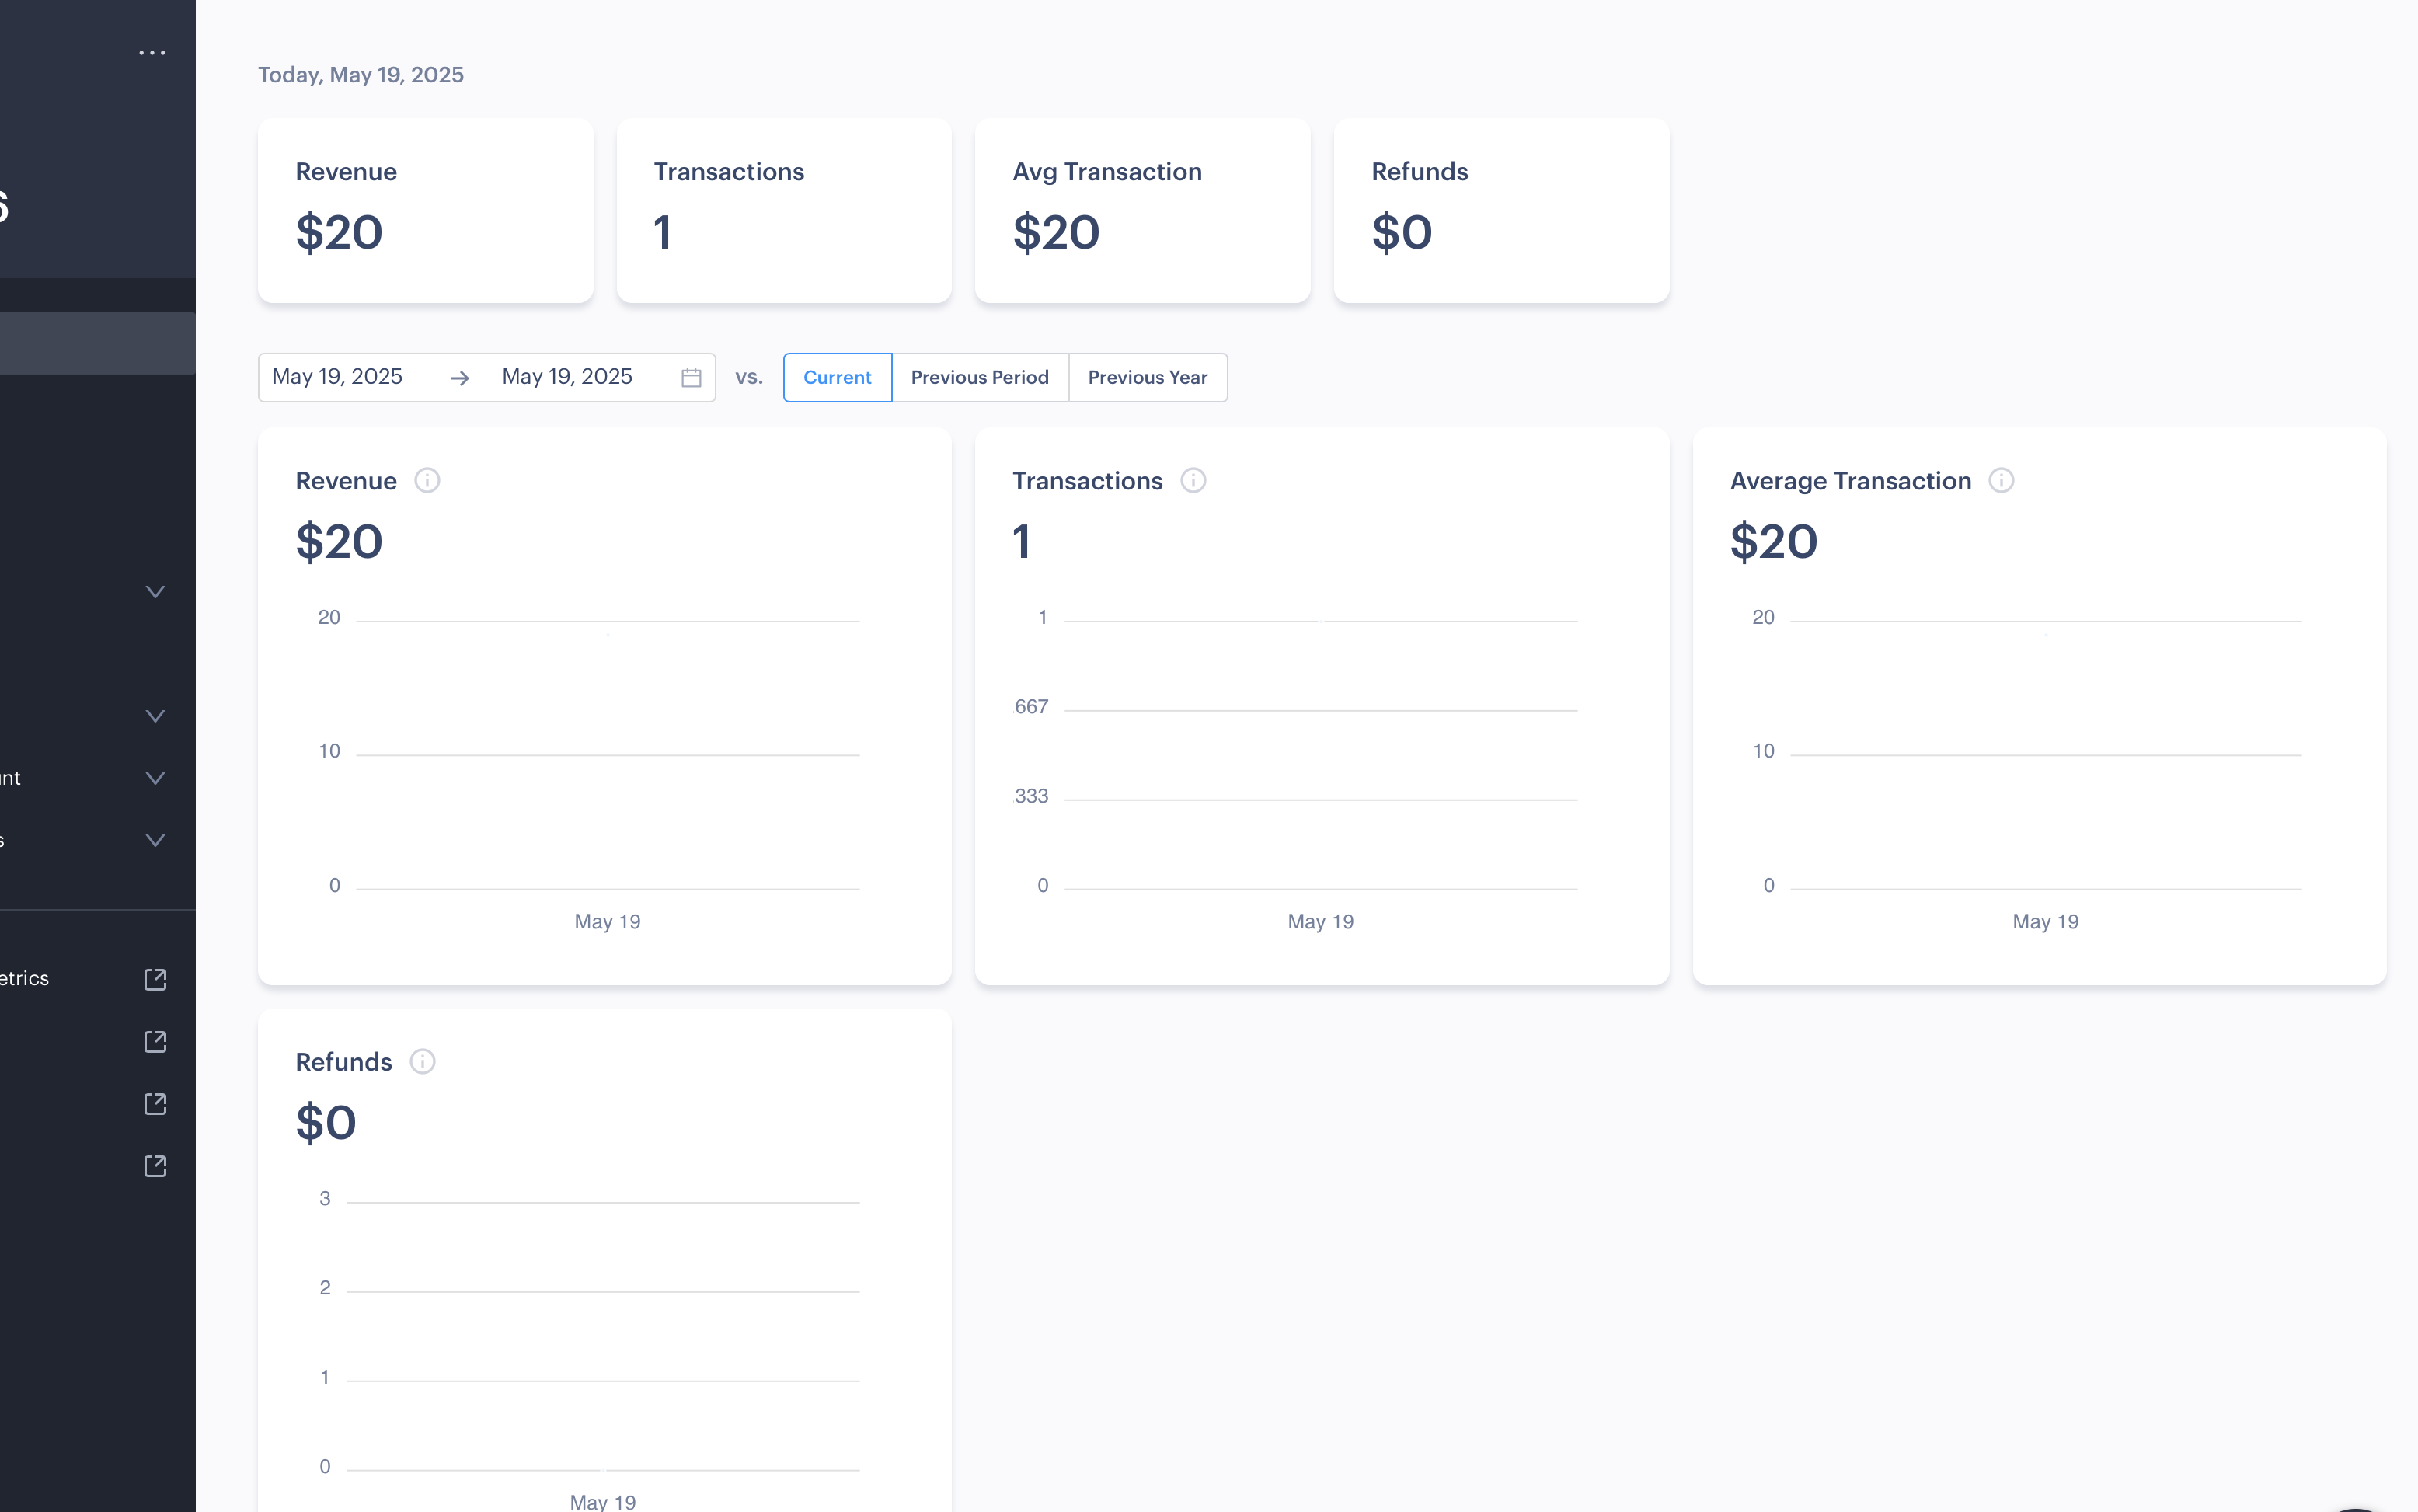Click the $0 value in Refunds chart card

pos(326,1123)
